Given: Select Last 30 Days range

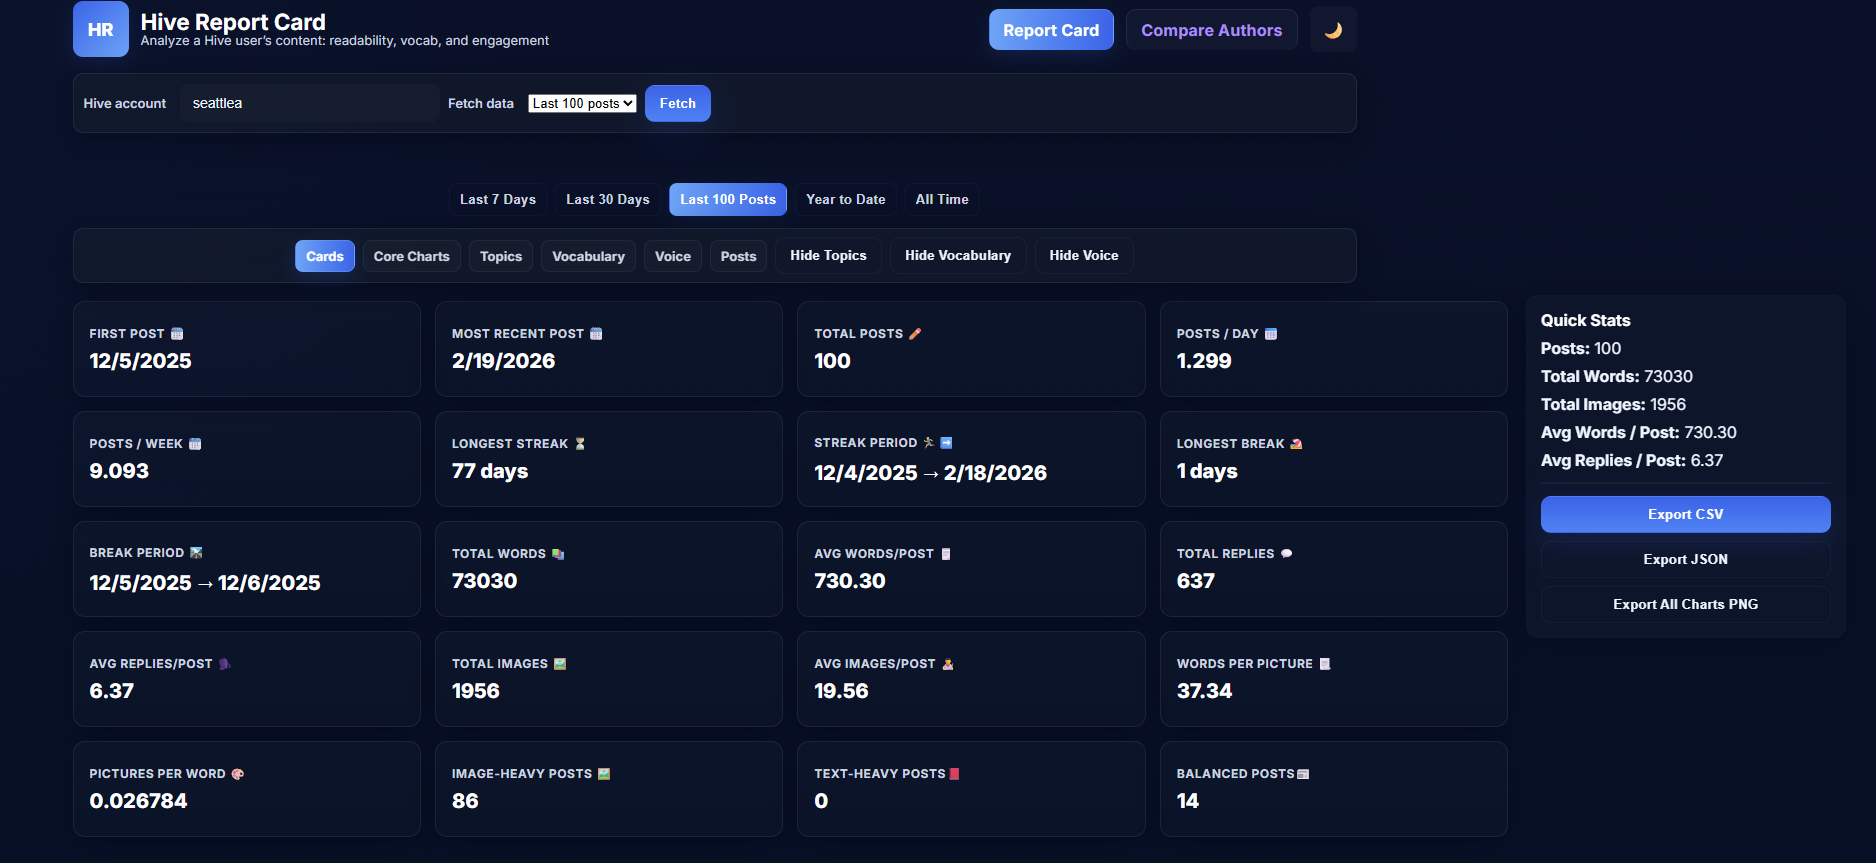Looking at the screenshot, I should (607, 200).
